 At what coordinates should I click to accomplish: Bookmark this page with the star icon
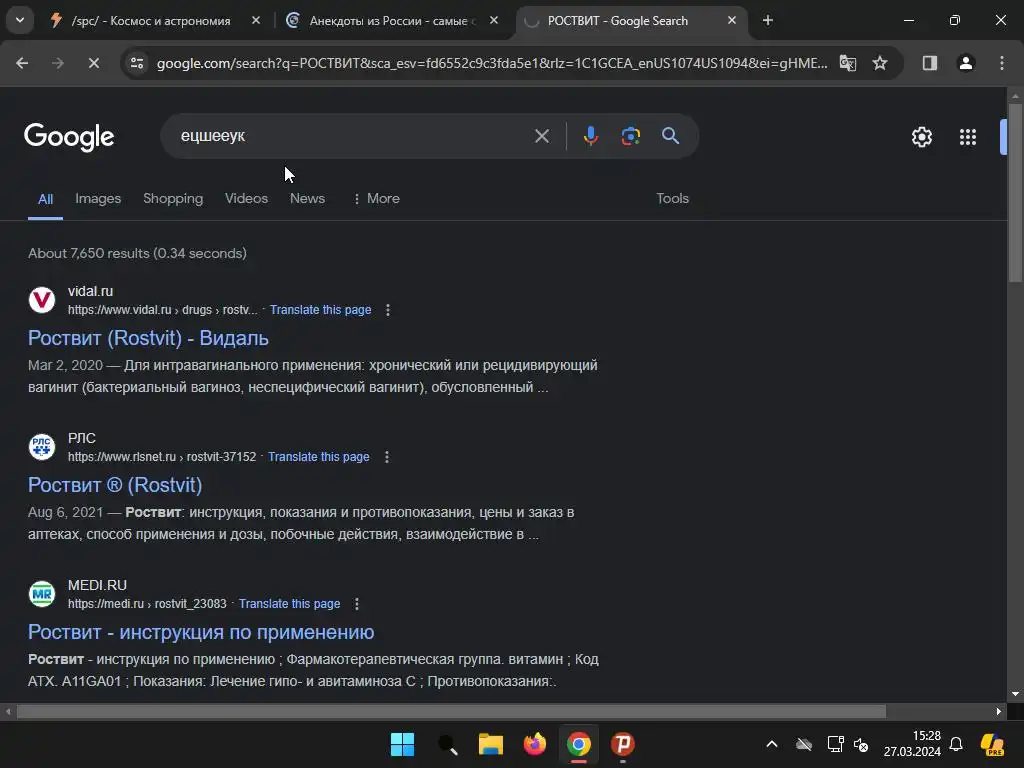tap(880, 63)
